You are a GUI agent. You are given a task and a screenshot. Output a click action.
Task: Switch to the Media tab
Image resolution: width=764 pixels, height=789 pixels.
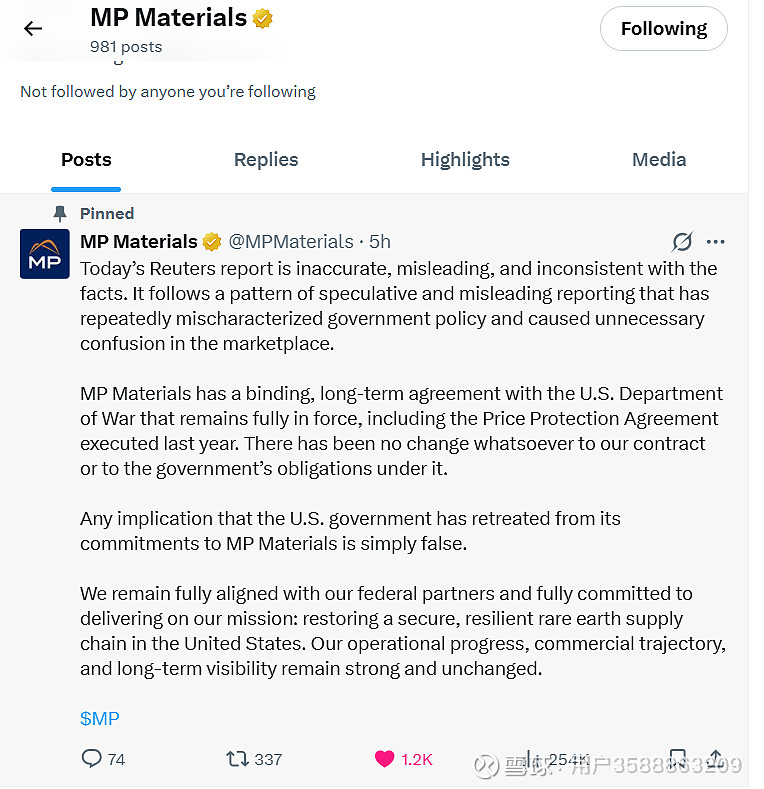pos(659,160)
